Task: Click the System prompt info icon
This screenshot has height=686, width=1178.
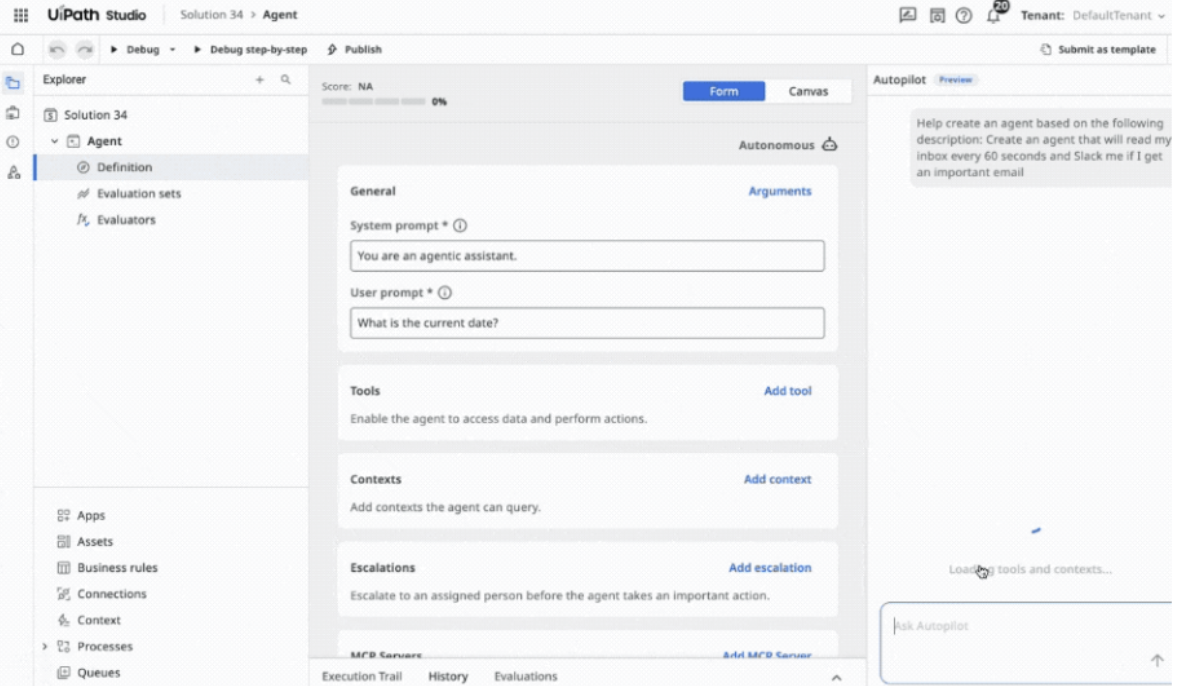Action: 460,226
